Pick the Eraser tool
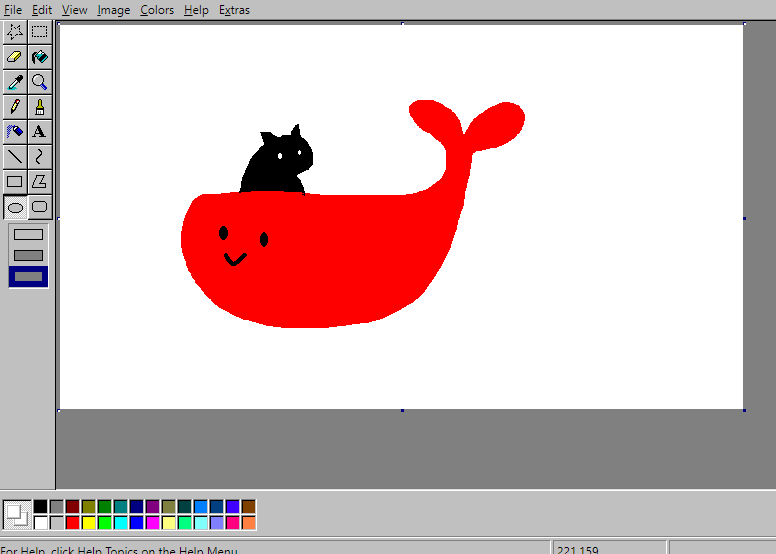Image resolution: width=776 pixels, height=554 pixels. pyautogui.click(x=15, y=57)
